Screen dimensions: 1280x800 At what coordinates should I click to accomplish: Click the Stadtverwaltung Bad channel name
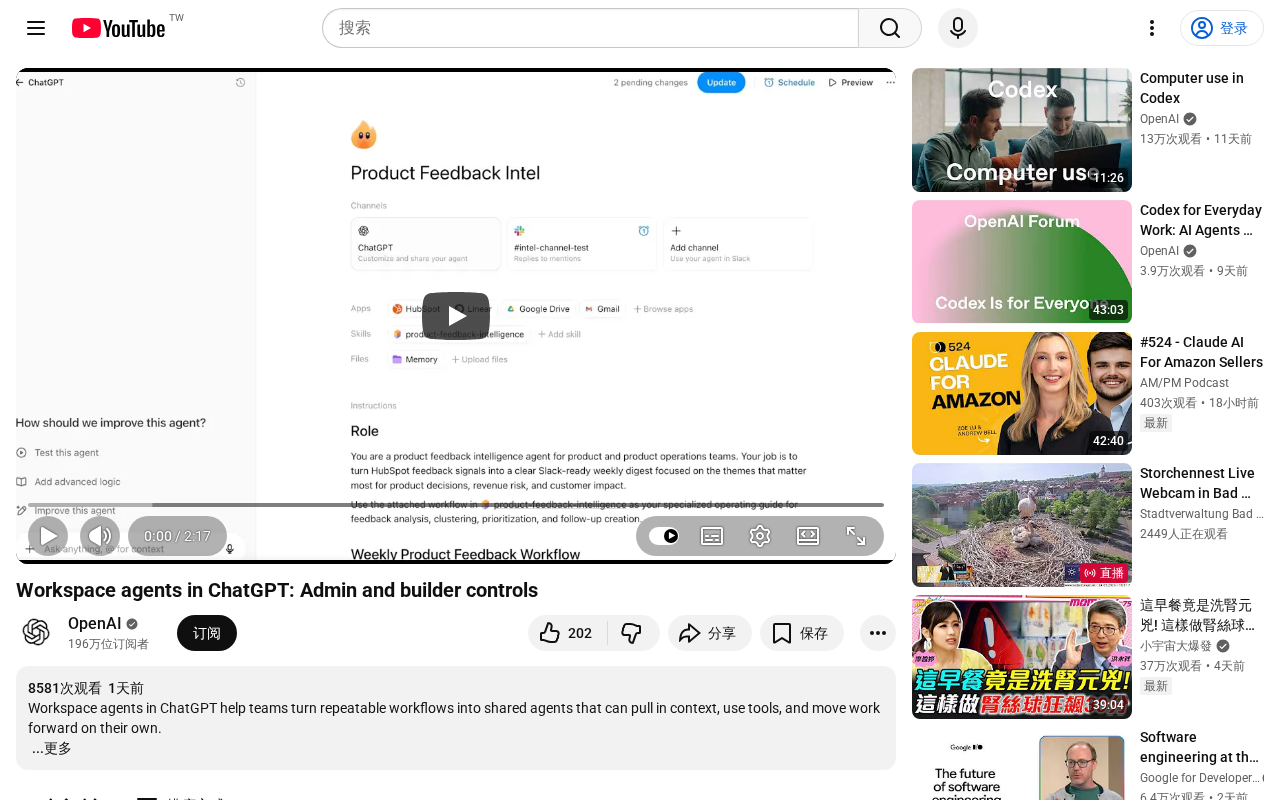click(1201, 514)
